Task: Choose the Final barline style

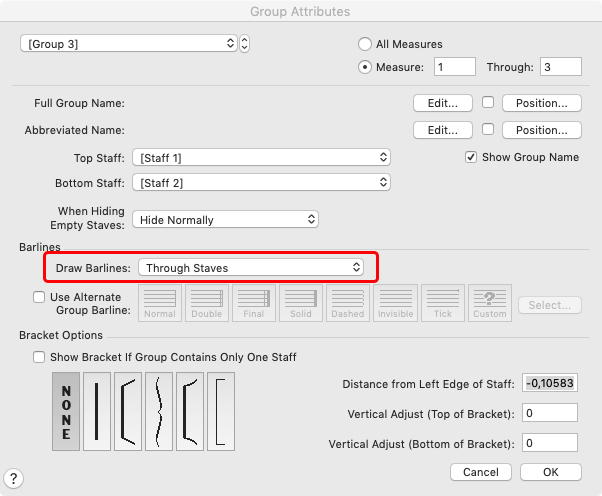Action: [x=254, y=303]
